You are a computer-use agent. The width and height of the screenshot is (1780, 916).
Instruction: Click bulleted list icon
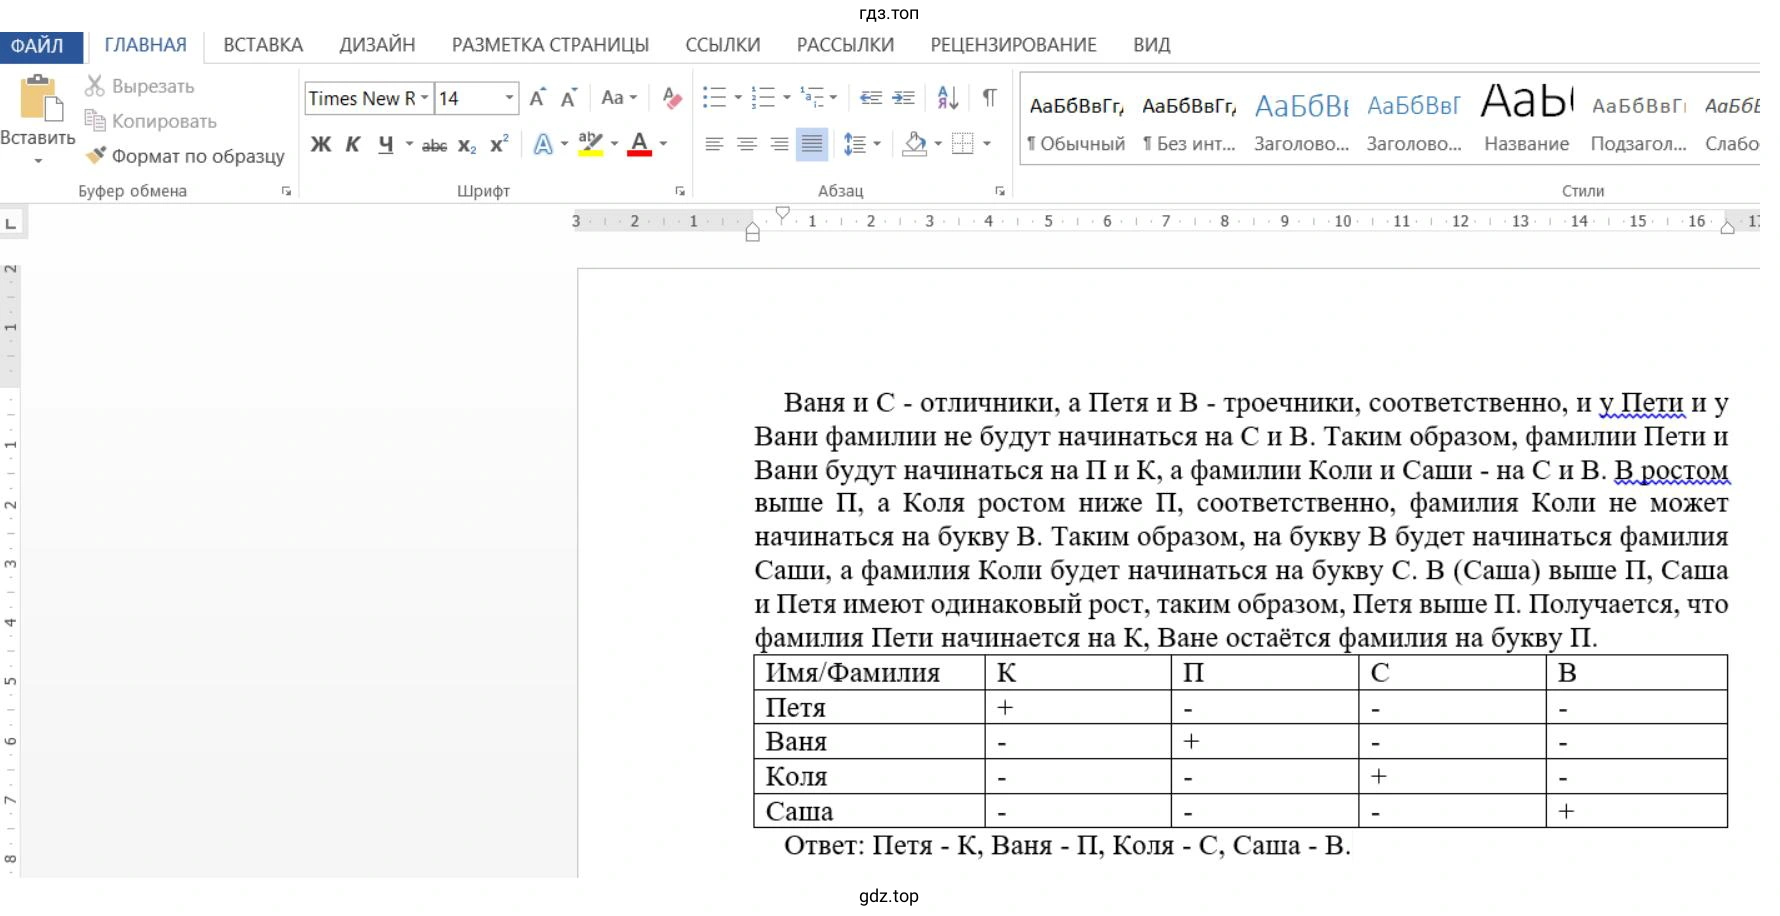point(714,98)
